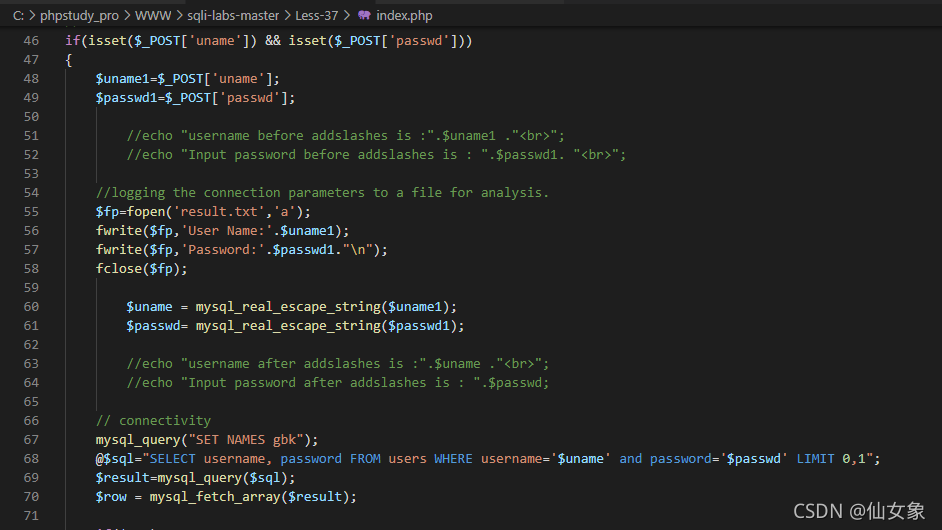This screenshot has width=942, height=530.
Task: Expand chevron after WWW in breadcrumb
Action: [179, 15]
